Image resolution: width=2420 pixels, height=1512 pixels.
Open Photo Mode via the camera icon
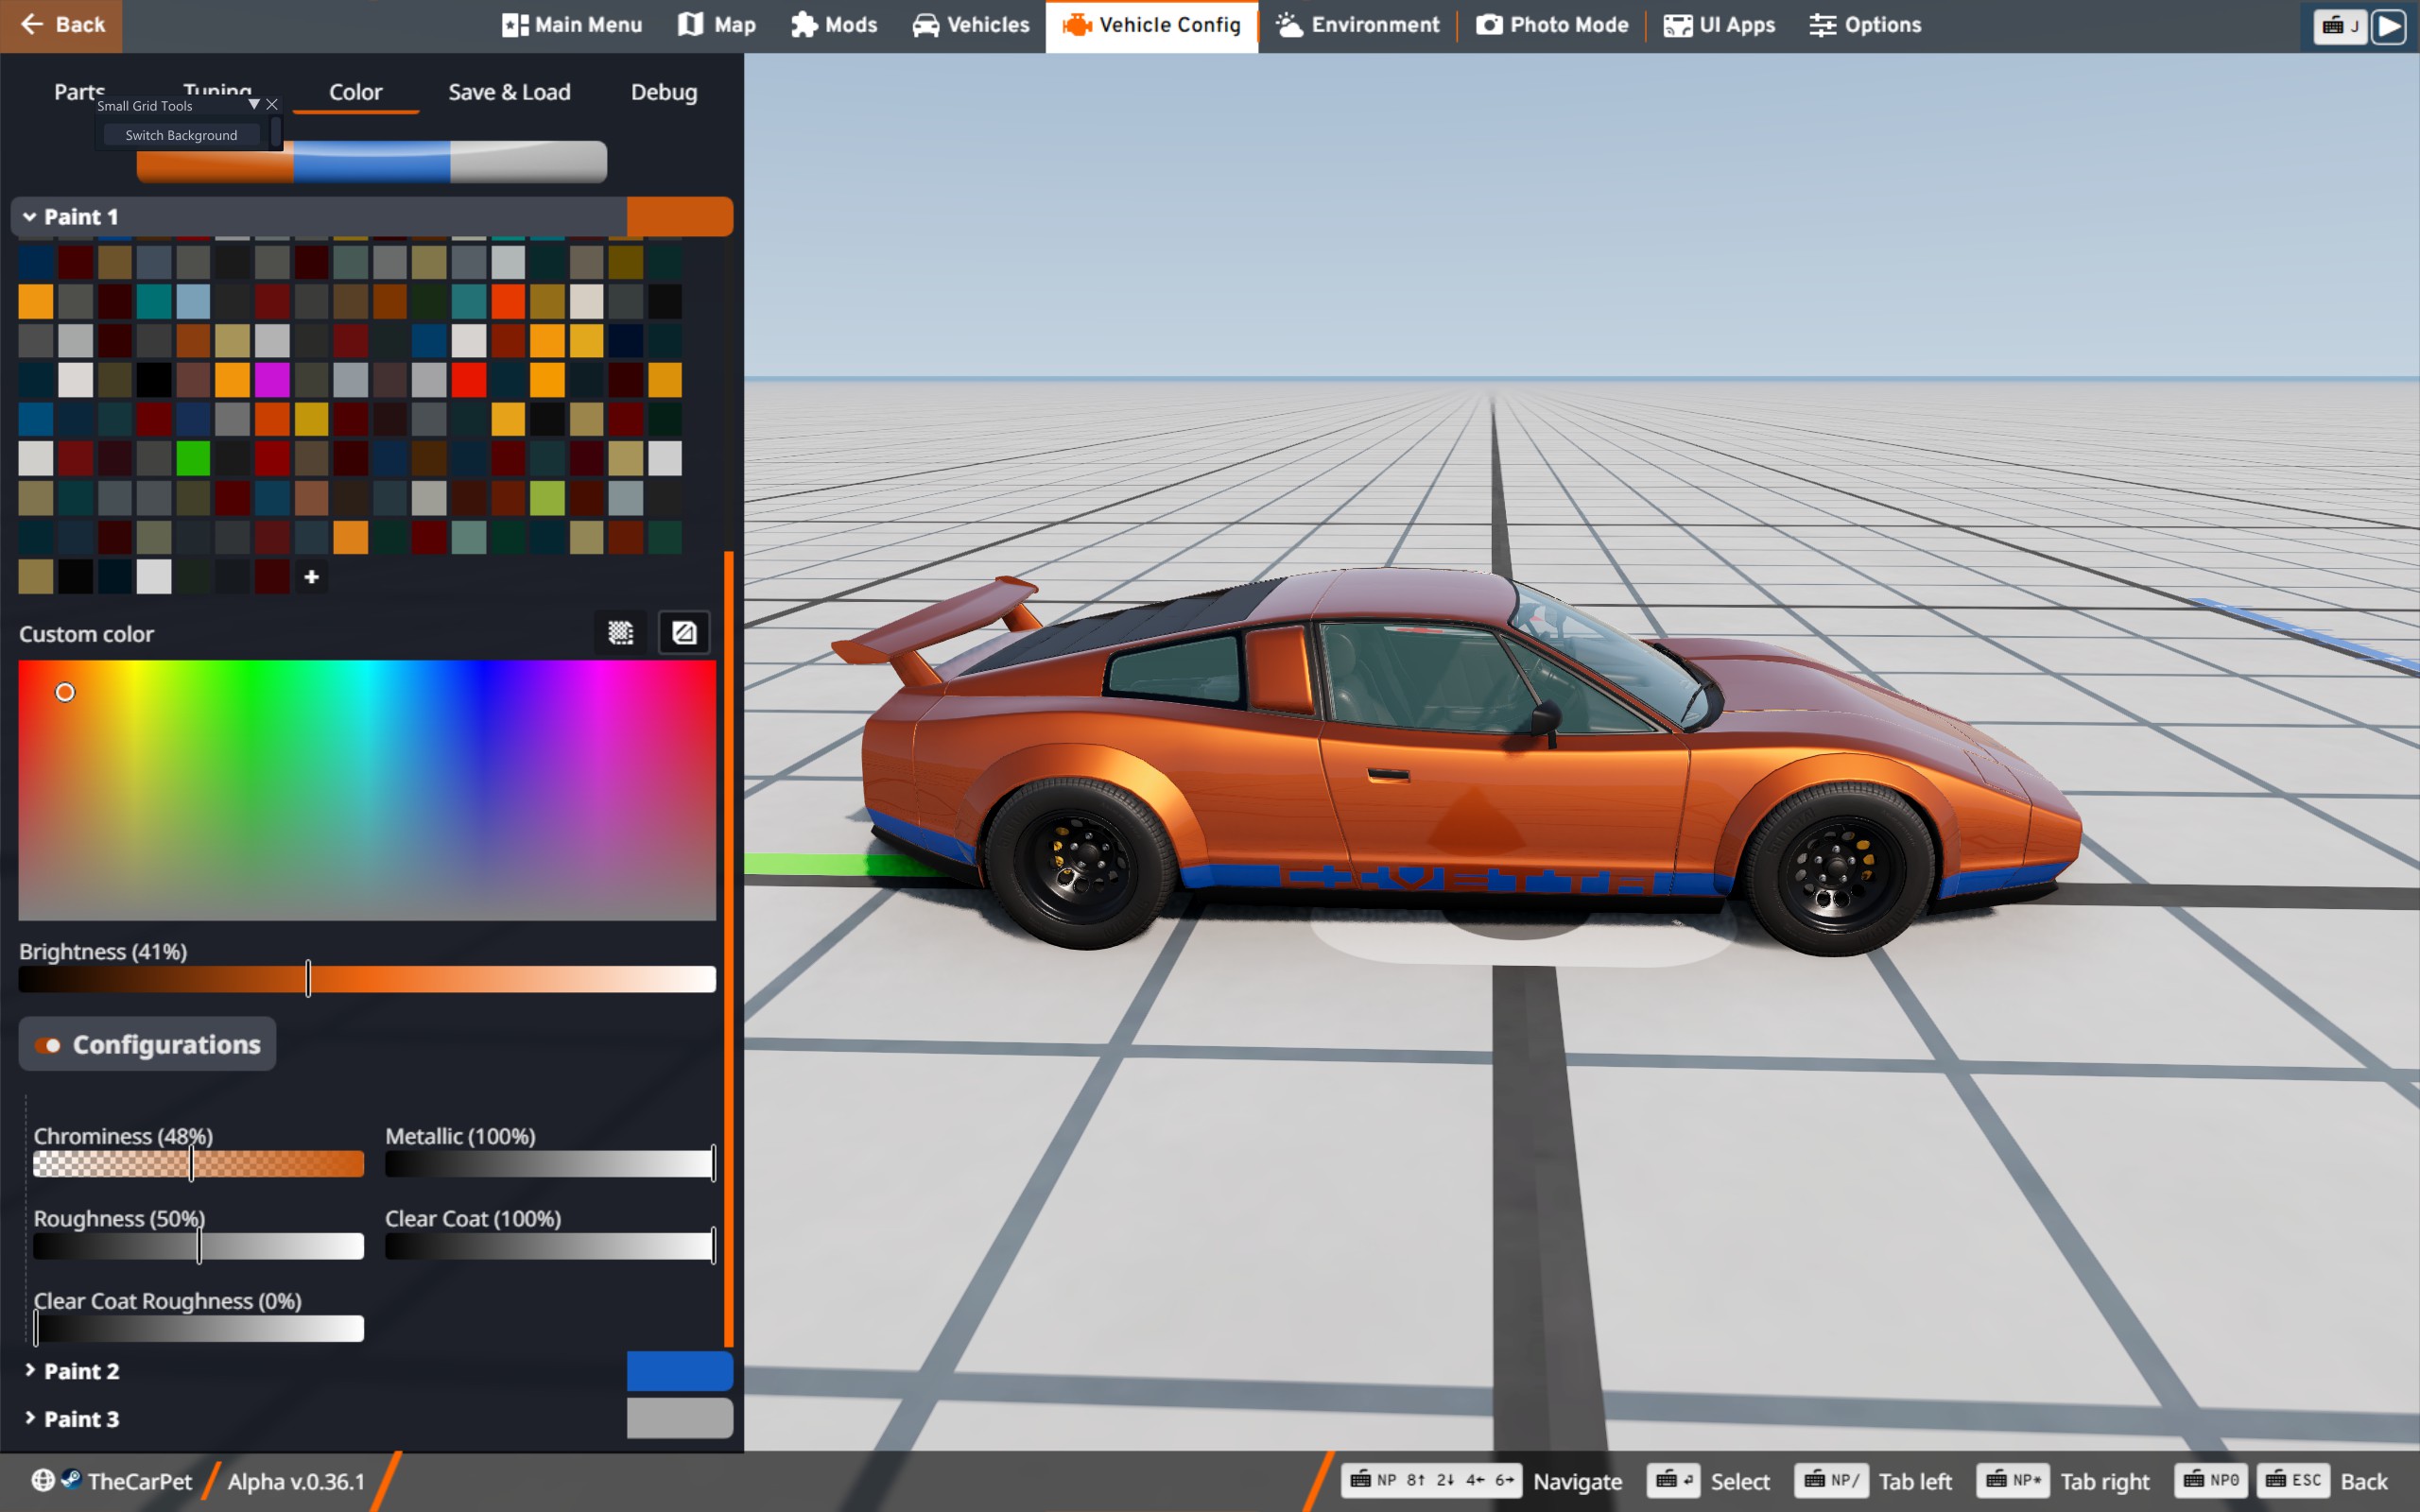click(1489, 25)
